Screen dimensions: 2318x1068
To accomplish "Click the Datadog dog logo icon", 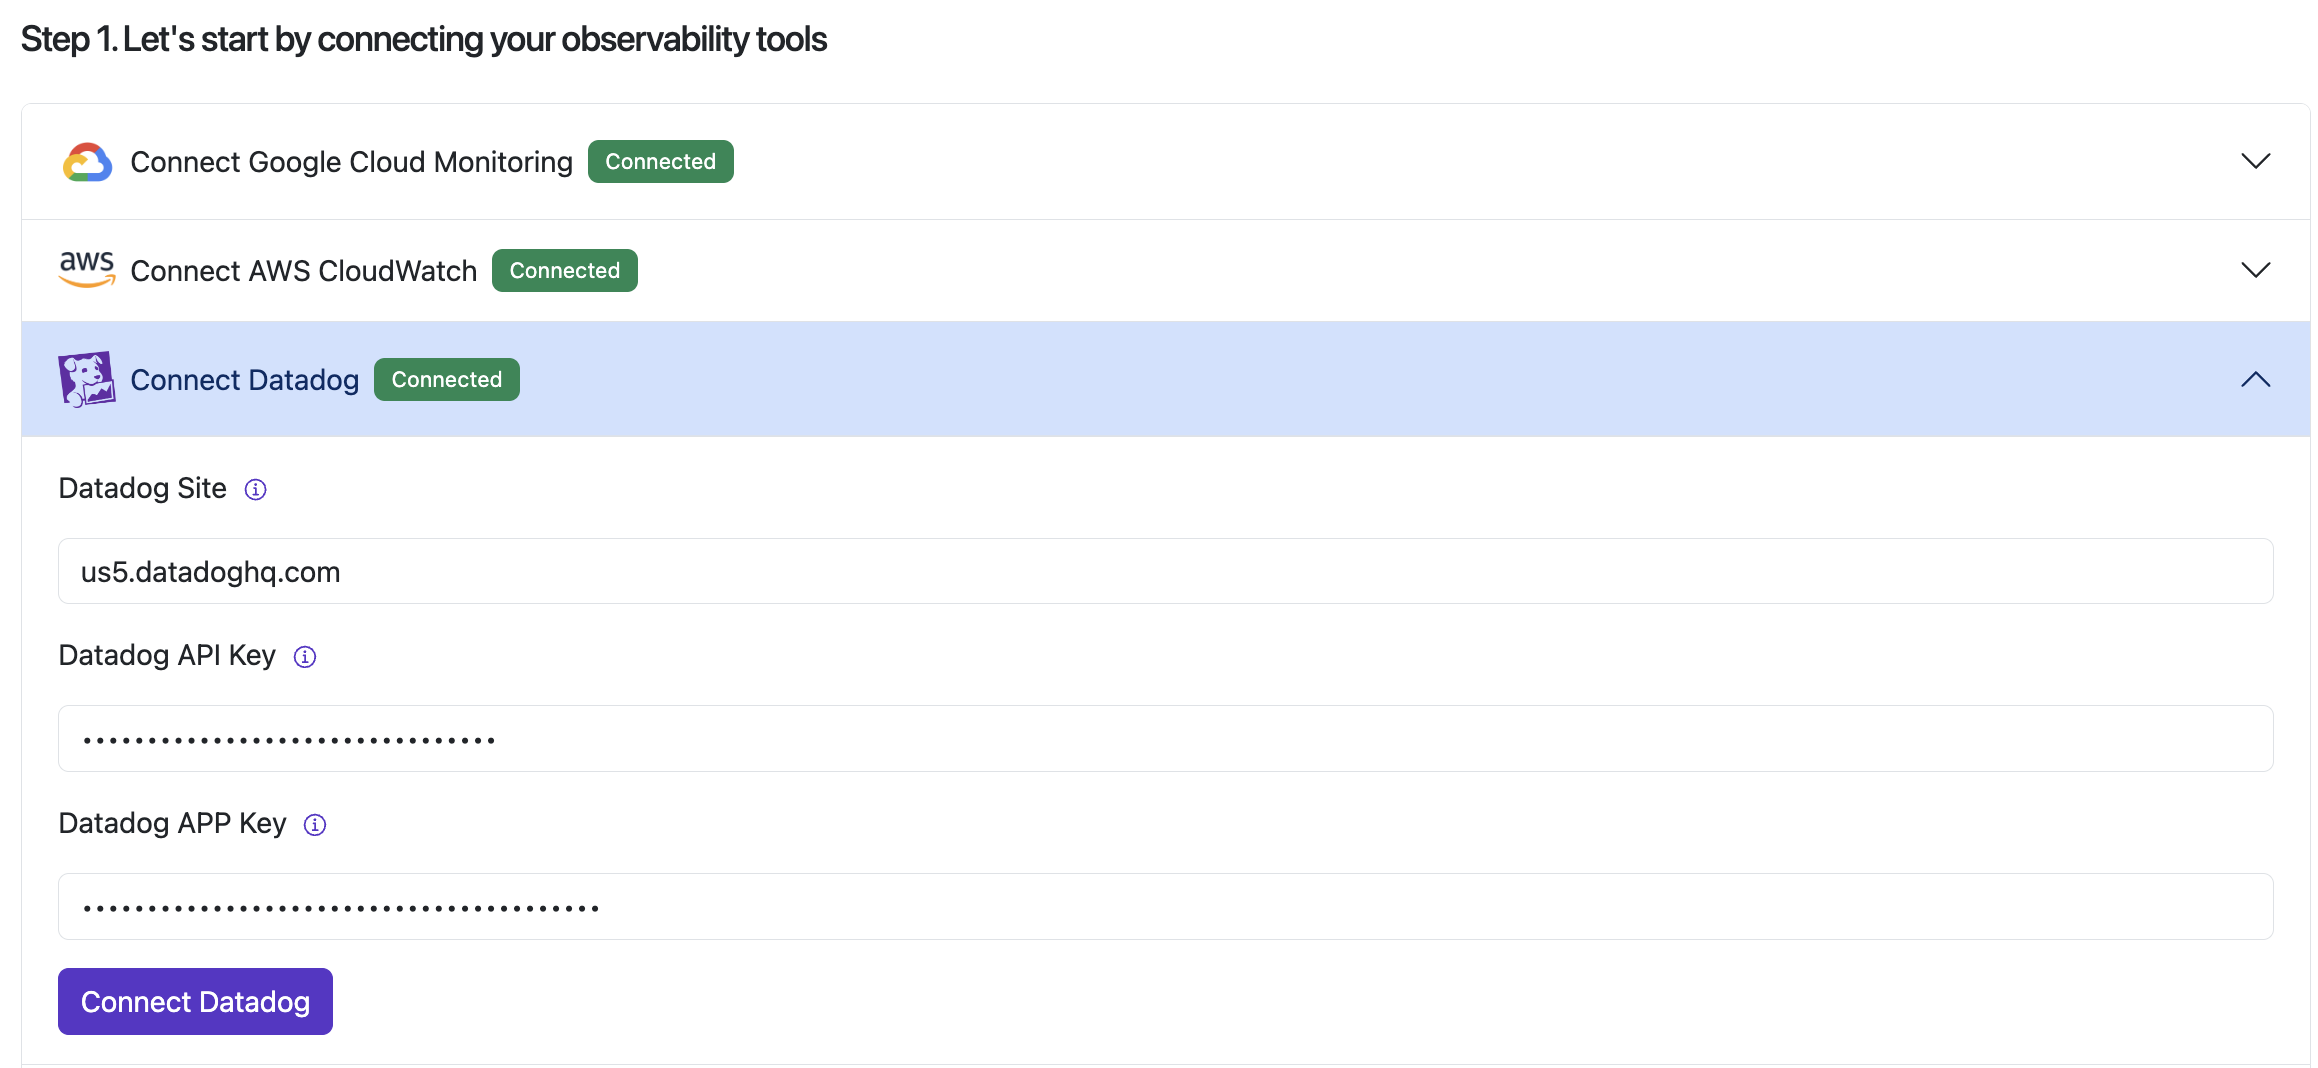I will (86, 379).
